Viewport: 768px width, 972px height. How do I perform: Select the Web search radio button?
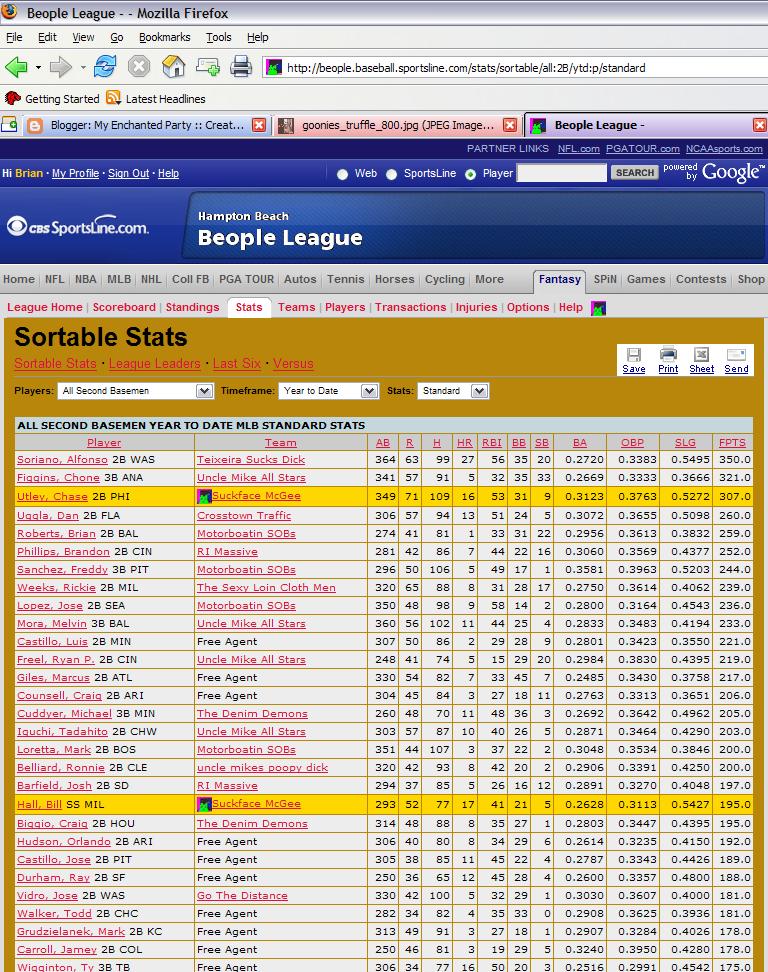click(342, 174)
